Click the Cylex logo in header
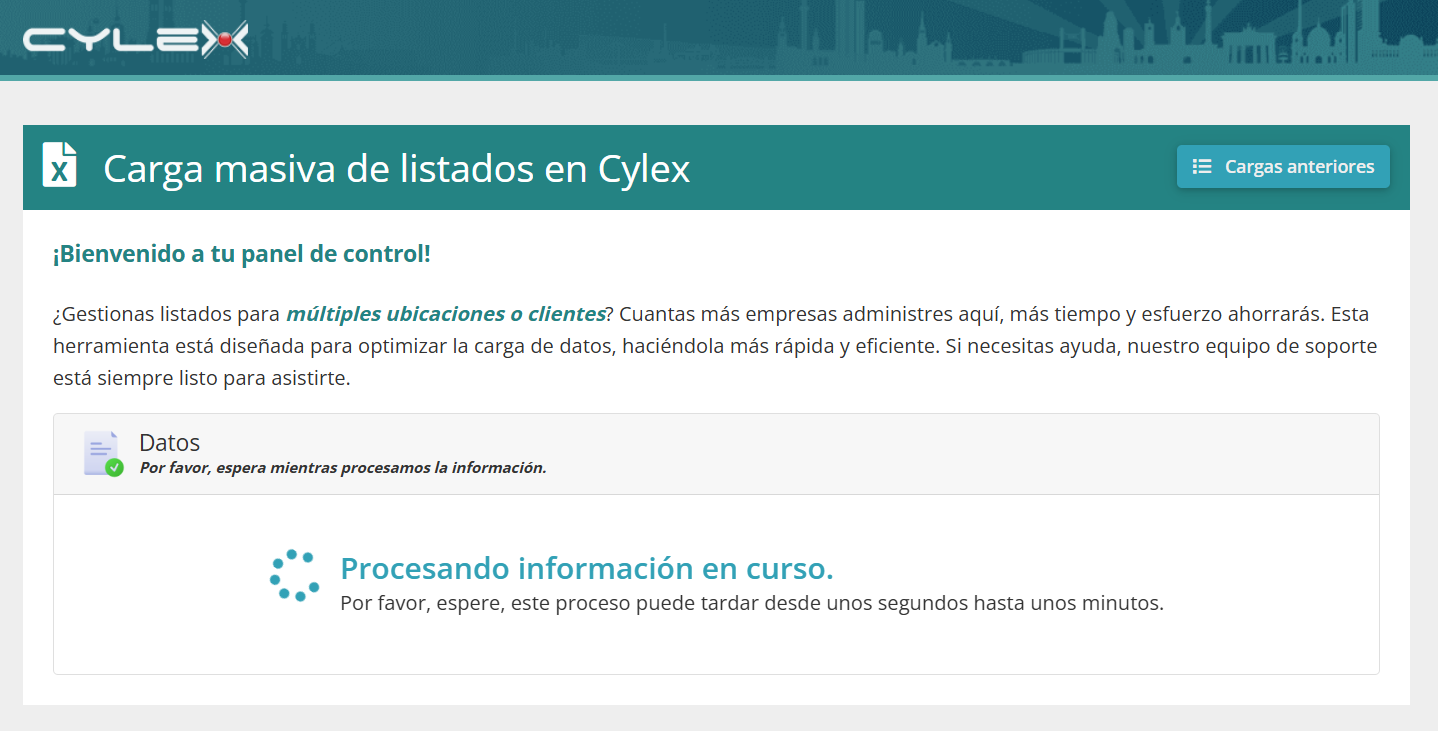Viewport: 1438px width, 731px height. pos(136,40)
